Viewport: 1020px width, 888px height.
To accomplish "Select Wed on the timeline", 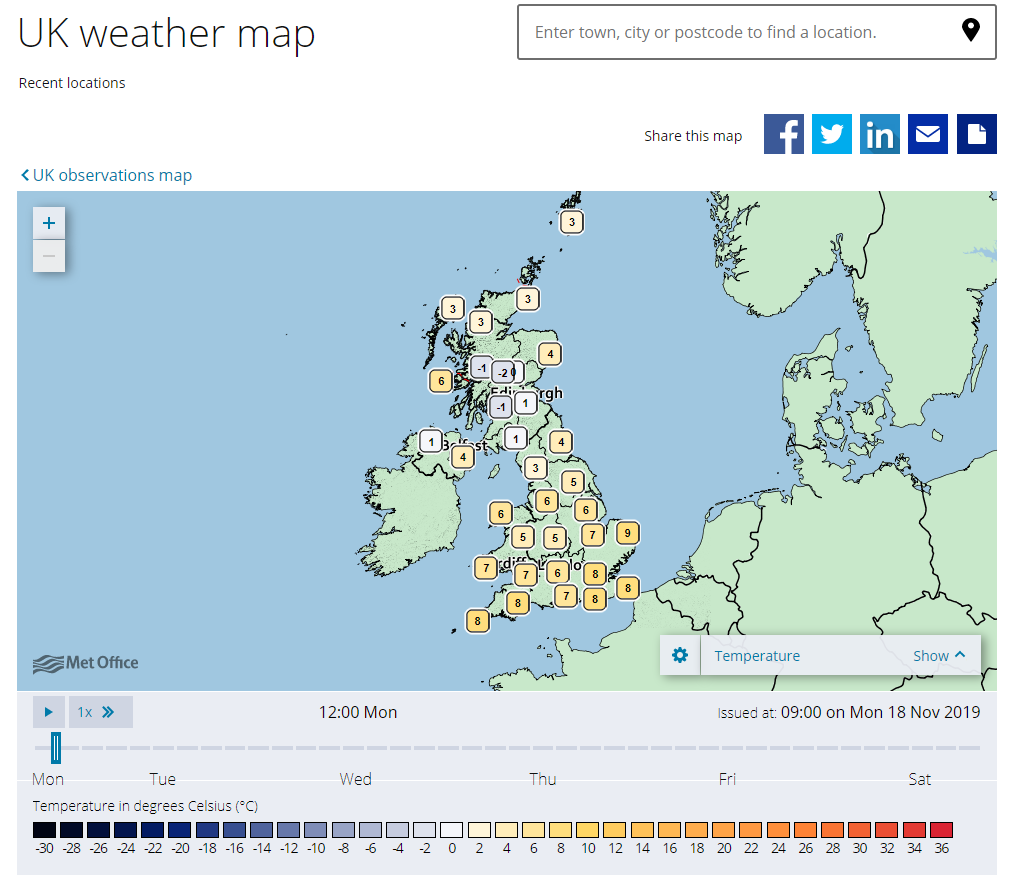I will (355, 779).
